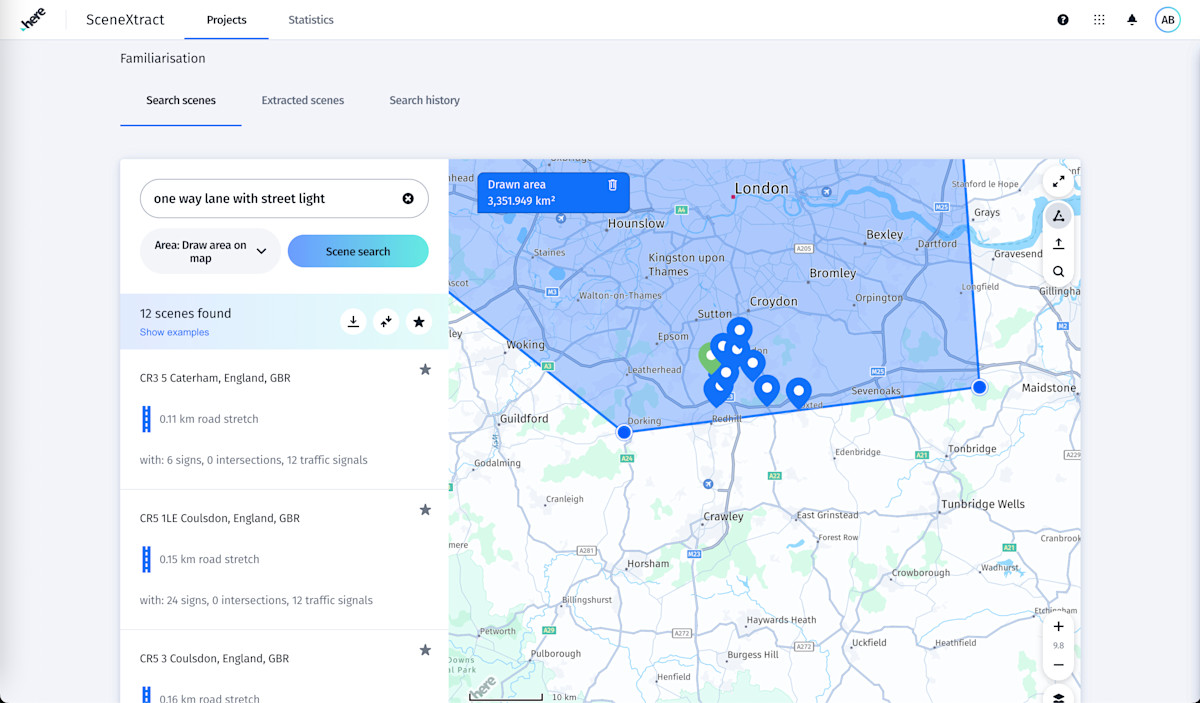The height and width of the screenshot is (703, 1200).
Task: Click the Tunbridge Wells map label
Action: tap(982, 504)
